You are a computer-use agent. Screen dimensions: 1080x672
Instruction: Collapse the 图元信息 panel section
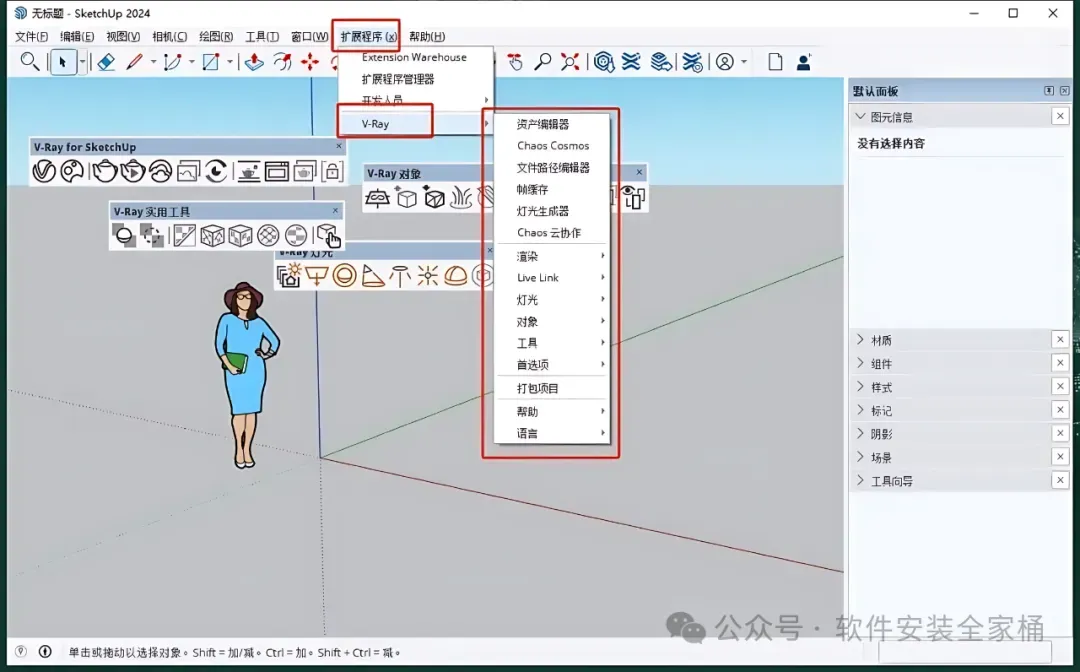tap(860, 116)
